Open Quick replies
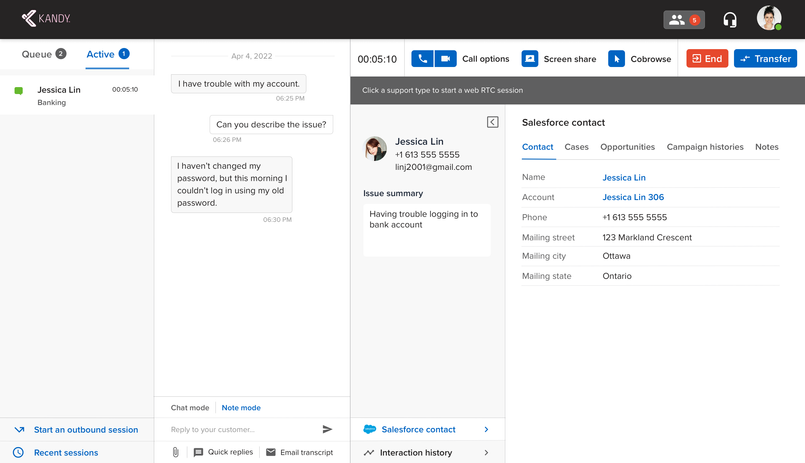 coord(223,452)
